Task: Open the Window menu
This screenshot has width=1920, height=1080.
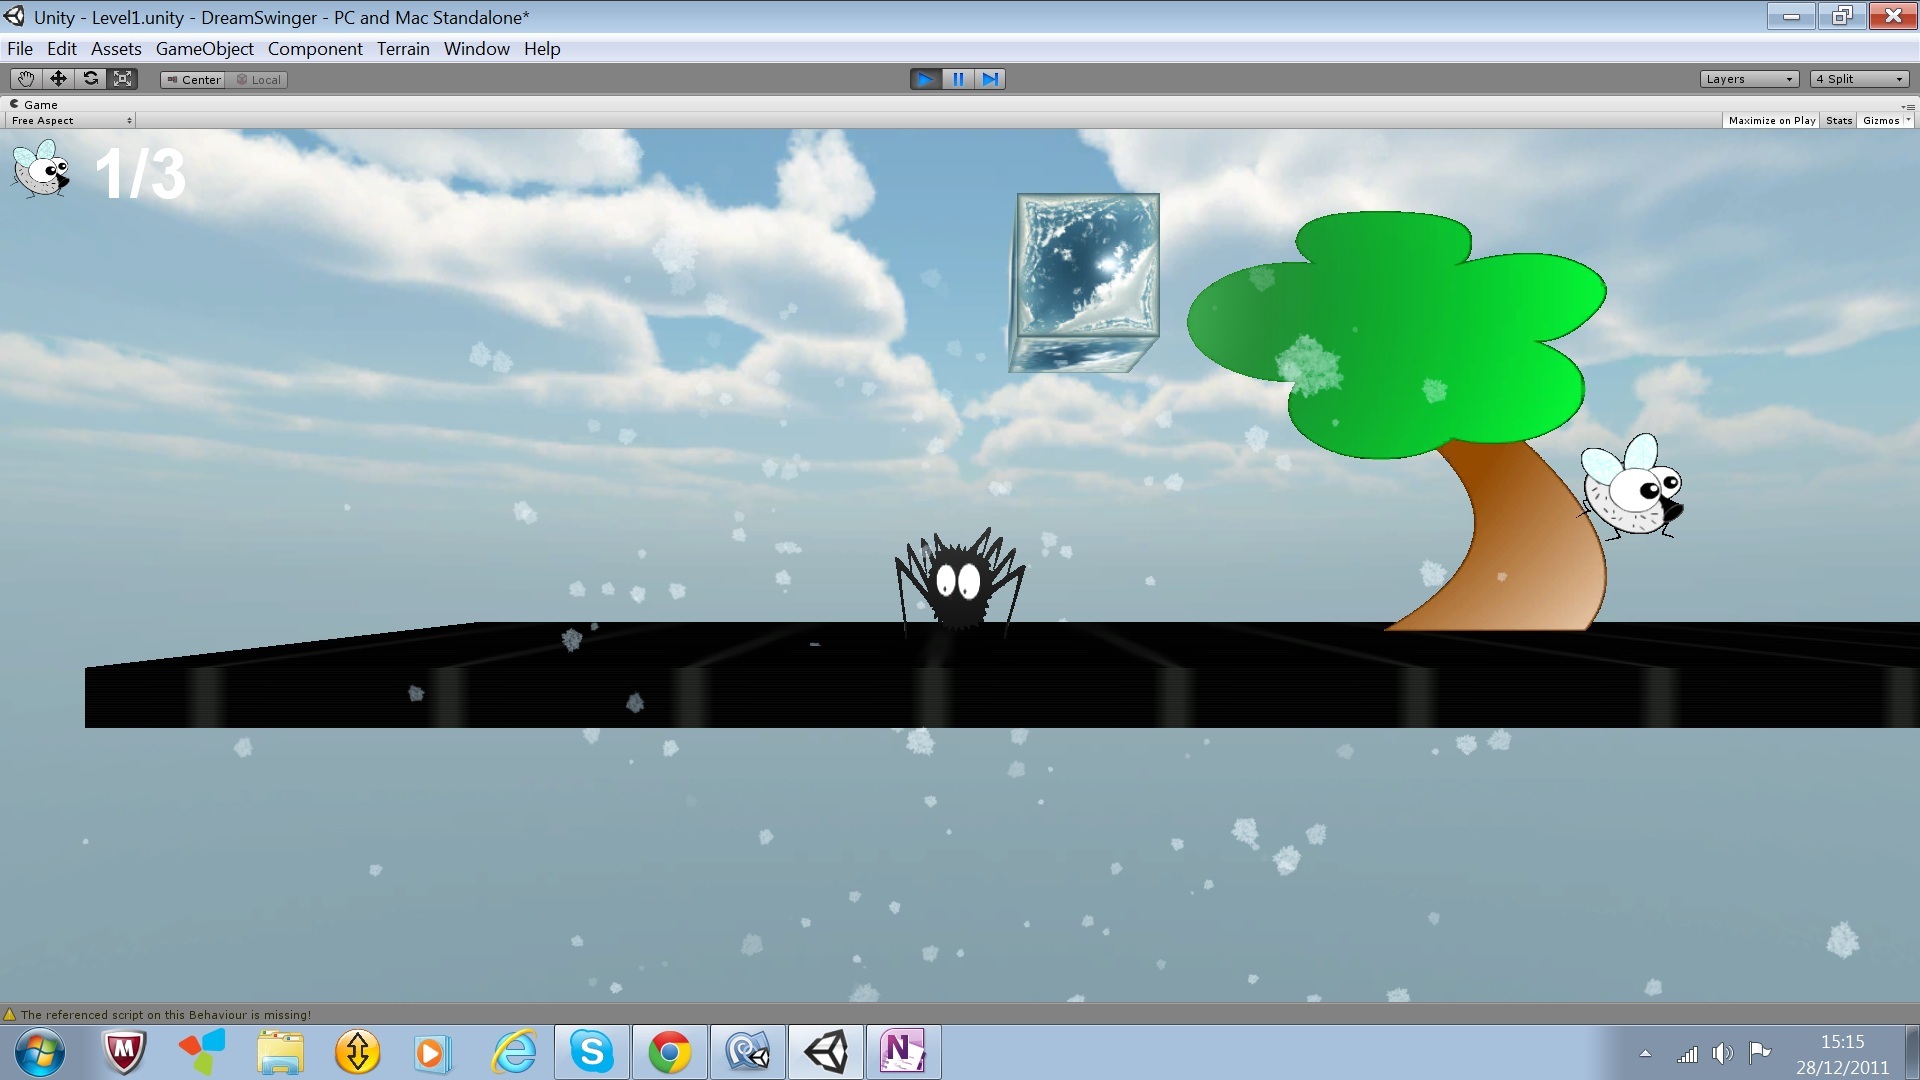Action: 476,48
